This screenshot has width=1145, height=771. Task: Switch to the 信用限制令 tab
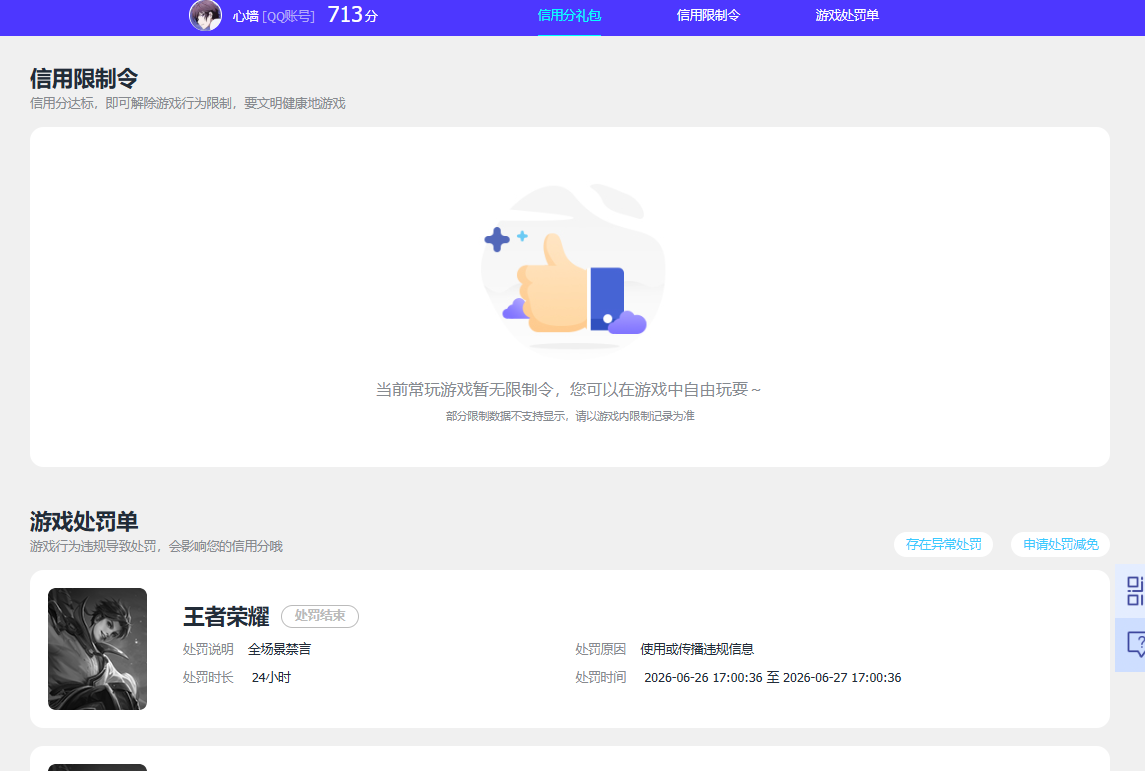[x=708, y=15]
